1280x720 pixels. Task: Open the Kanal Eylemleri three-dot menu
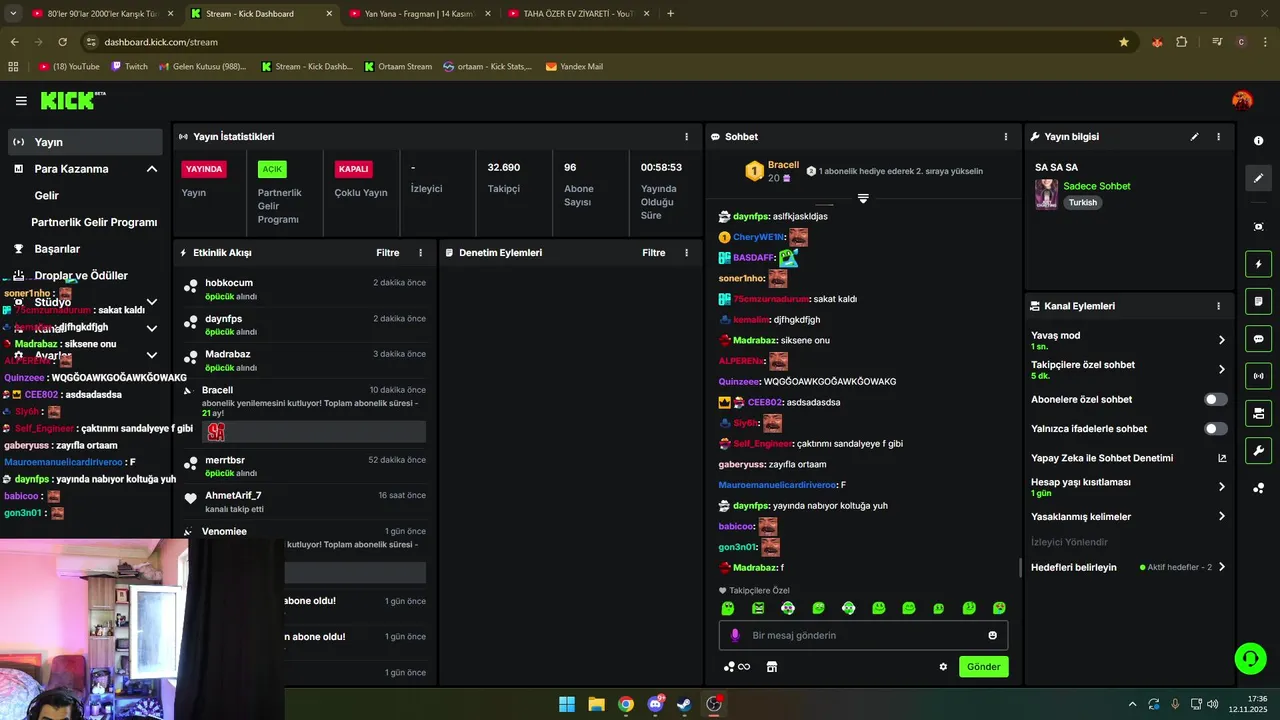pyautogui.click(x=1218, y=306)
